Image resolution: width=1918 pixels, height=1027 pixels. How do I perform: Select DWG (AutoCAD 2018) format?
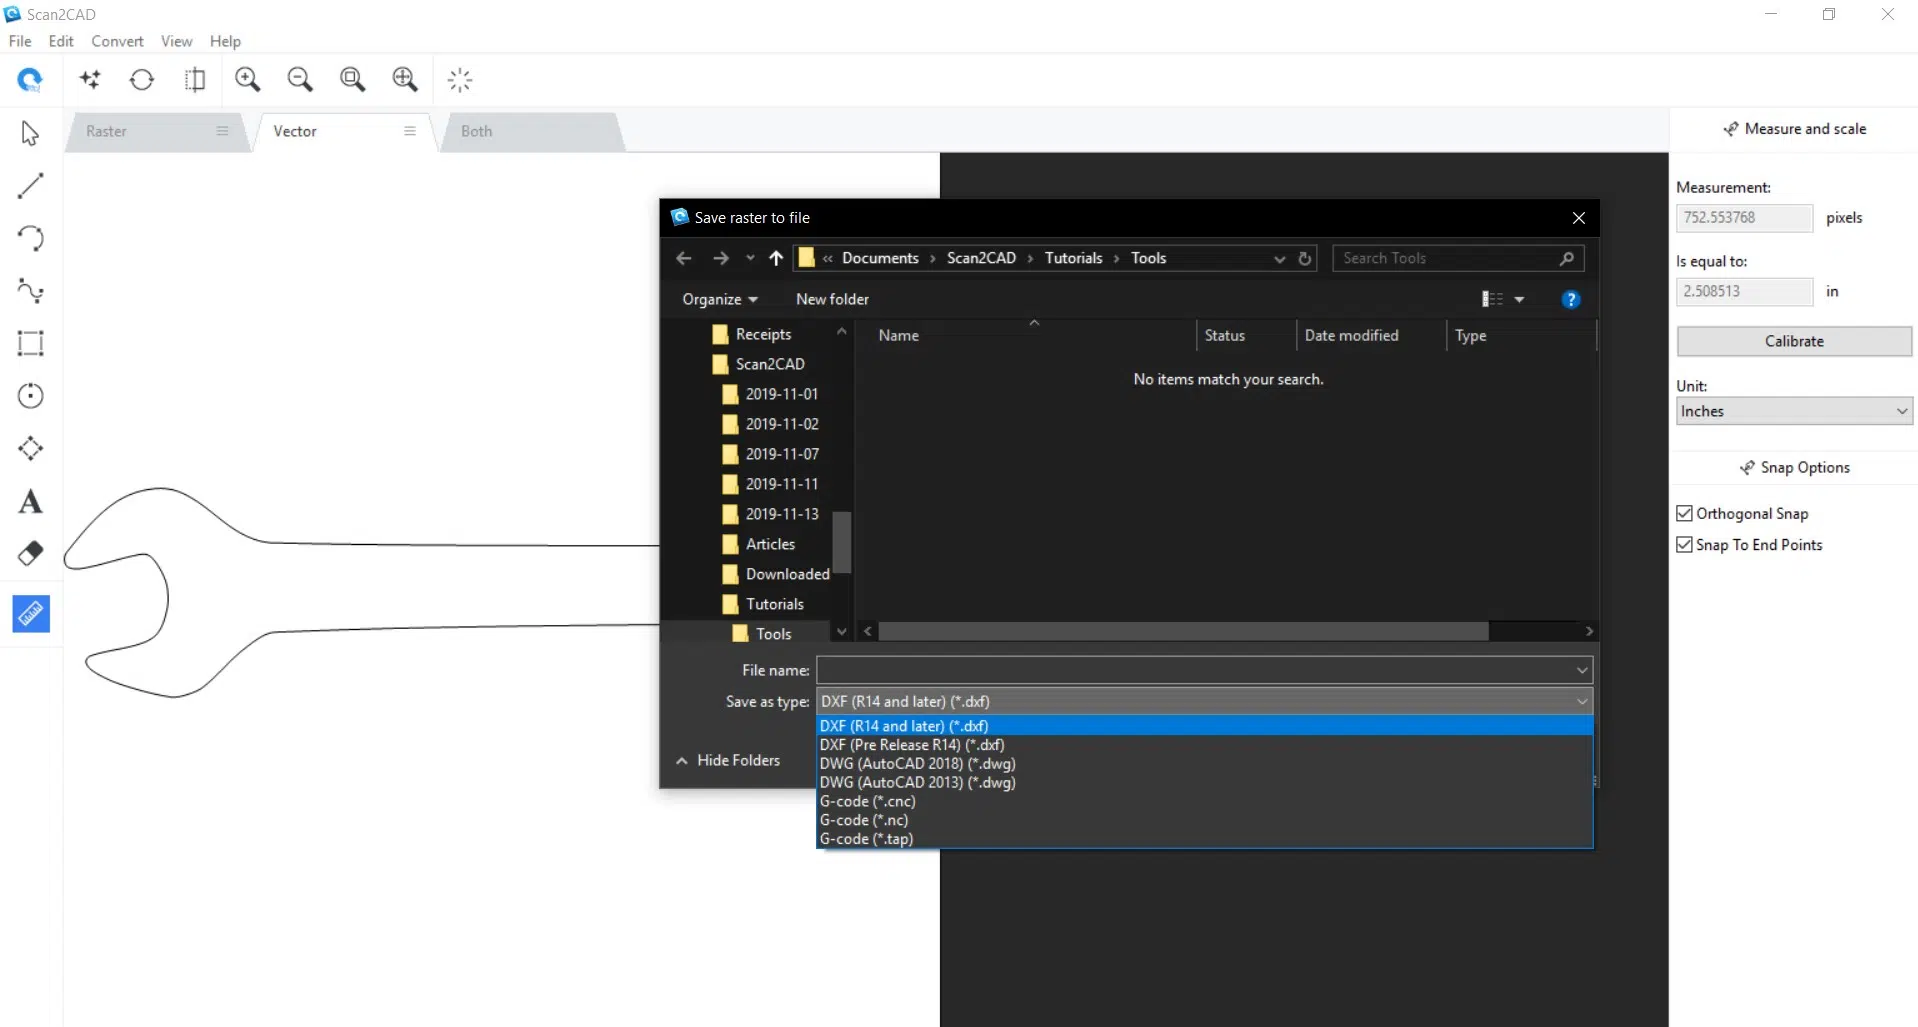pyautogui.click(x=917, y=763)
